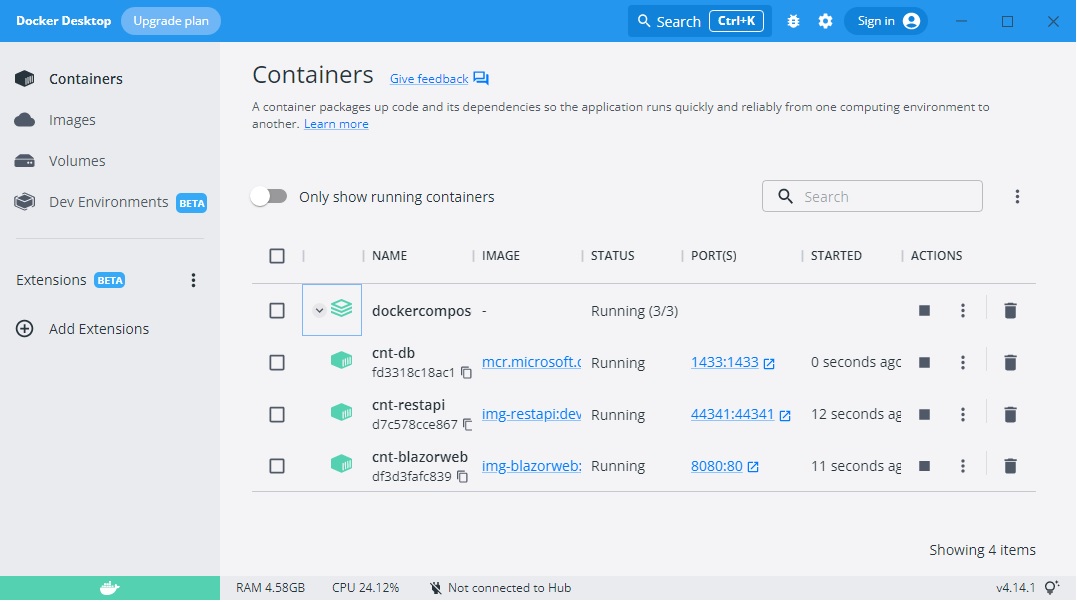The height and width of the screenshot is (602, 1077).
Task: Click the cnt-restapi container icon
Action: [x=341, y=412]
